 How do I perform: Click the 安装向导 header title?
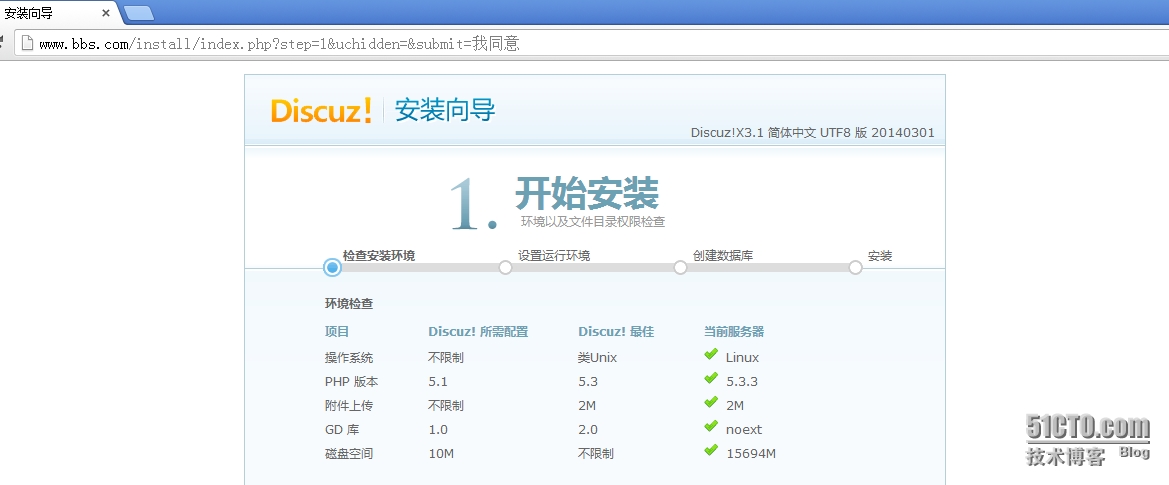tap(445, 110)
